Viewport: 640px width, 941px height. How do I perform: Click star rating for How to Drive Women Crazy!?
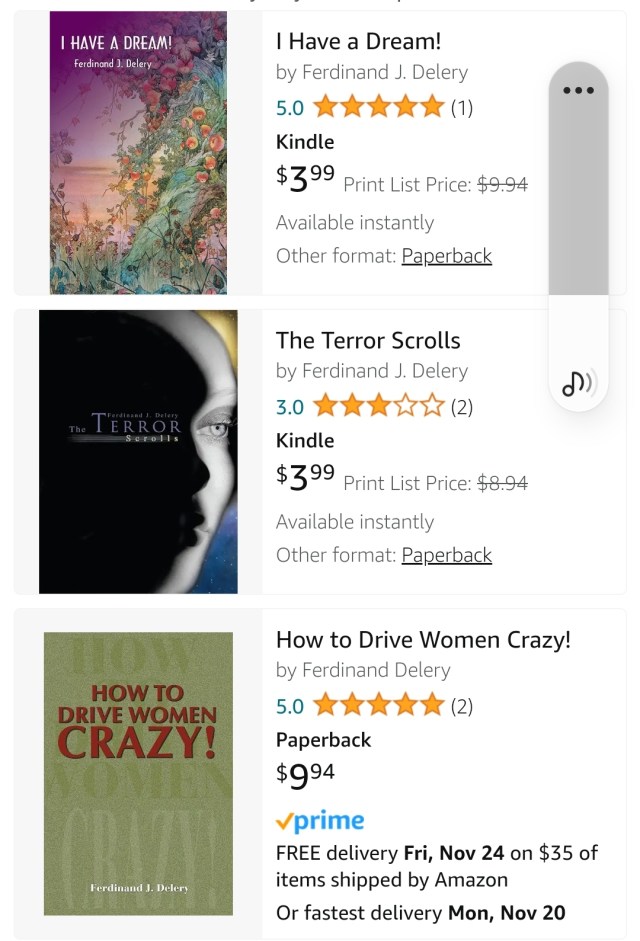(379, 706)
